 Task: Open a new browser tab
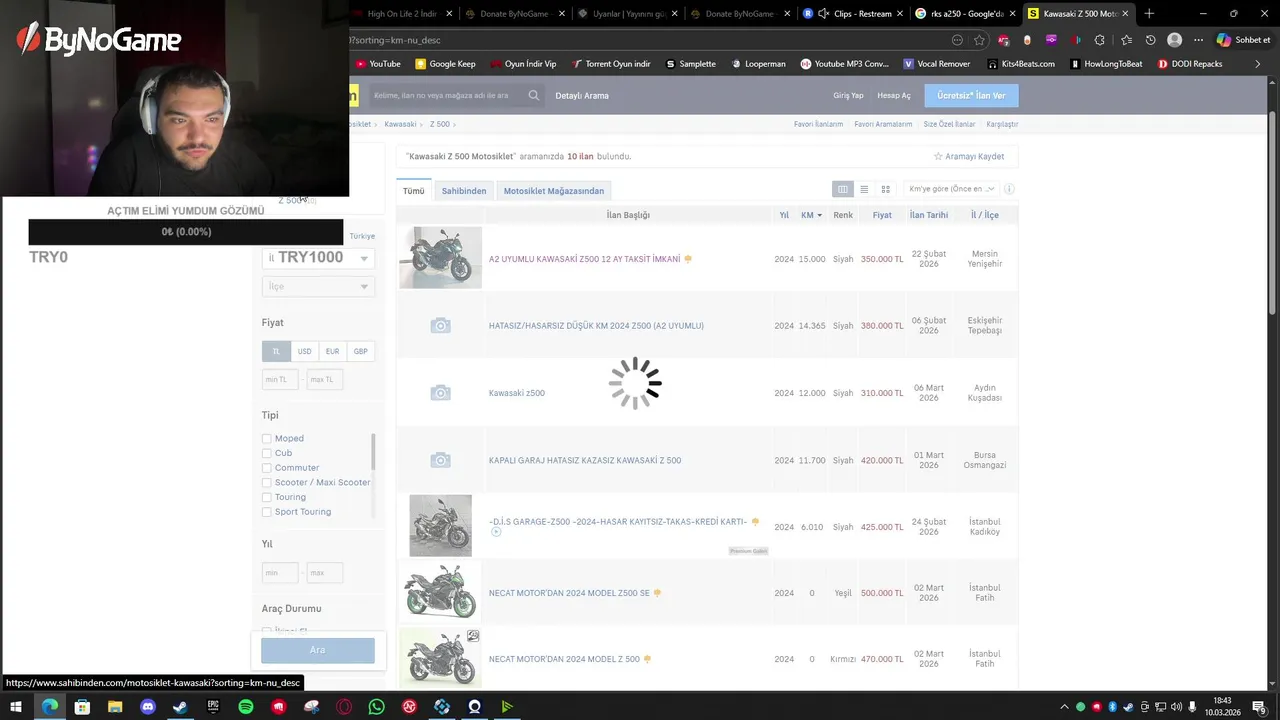tap(1149, 14)
